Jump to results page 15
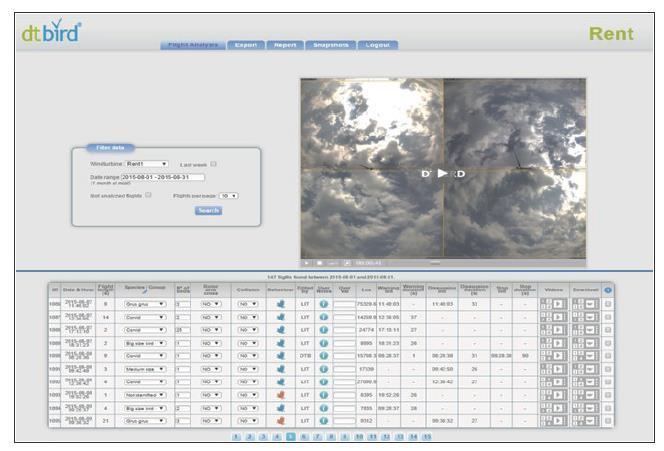 [x=426, y=437]
